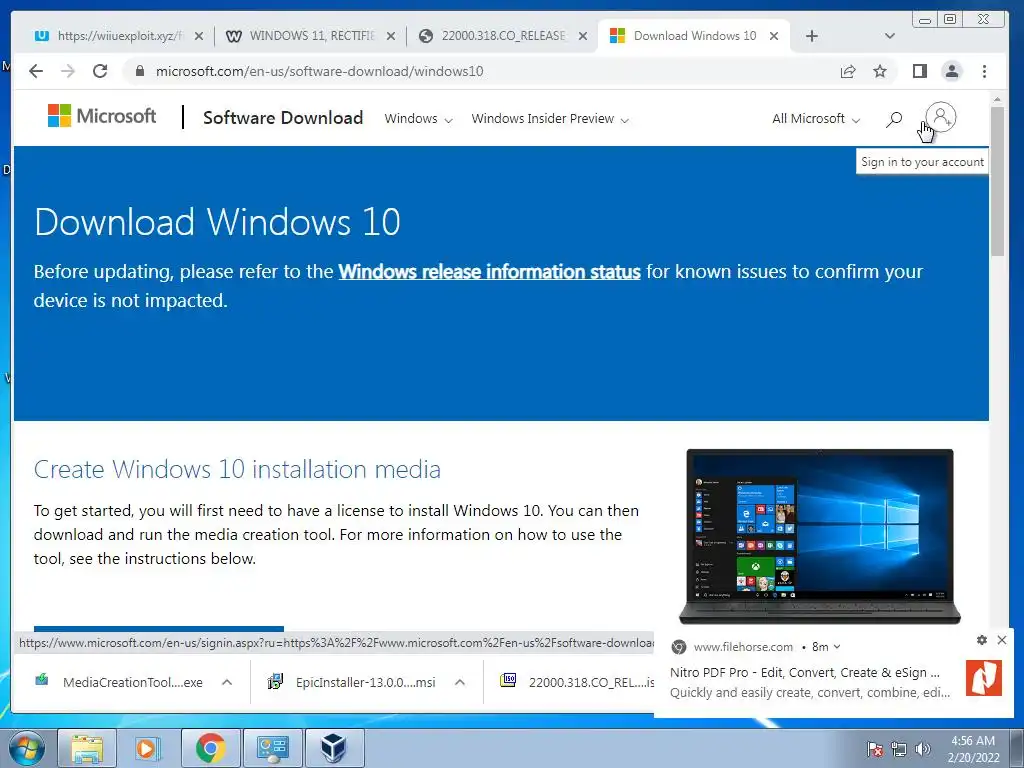Open Software Download heading link

tap(283, 118)
